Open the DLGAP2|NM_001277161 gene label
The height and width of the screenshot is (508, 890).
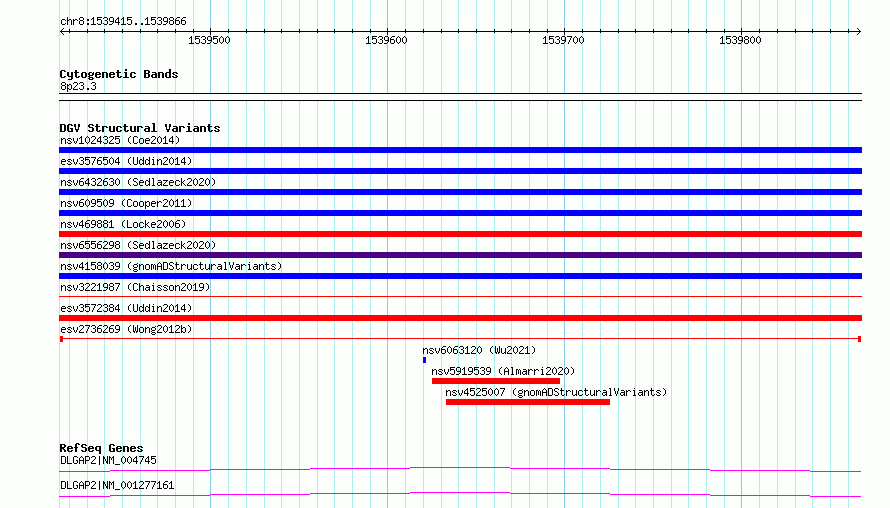pyautogui.click(x=117, y=485)
